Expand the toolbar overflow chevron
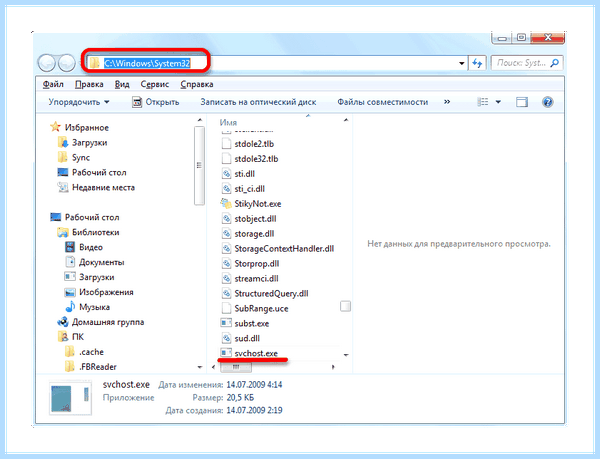 tap(447, 102)
